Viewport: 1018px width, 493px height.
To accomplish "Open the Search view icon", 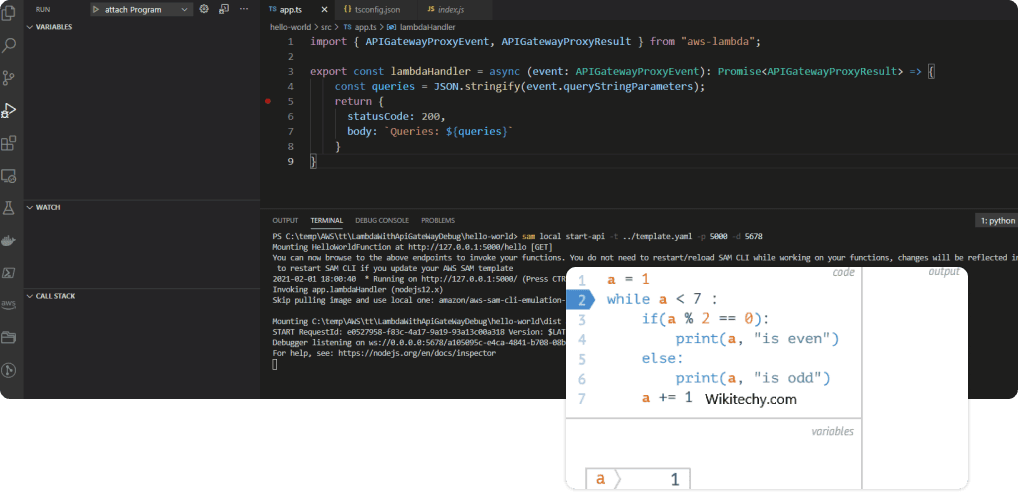I will (10, 44).
